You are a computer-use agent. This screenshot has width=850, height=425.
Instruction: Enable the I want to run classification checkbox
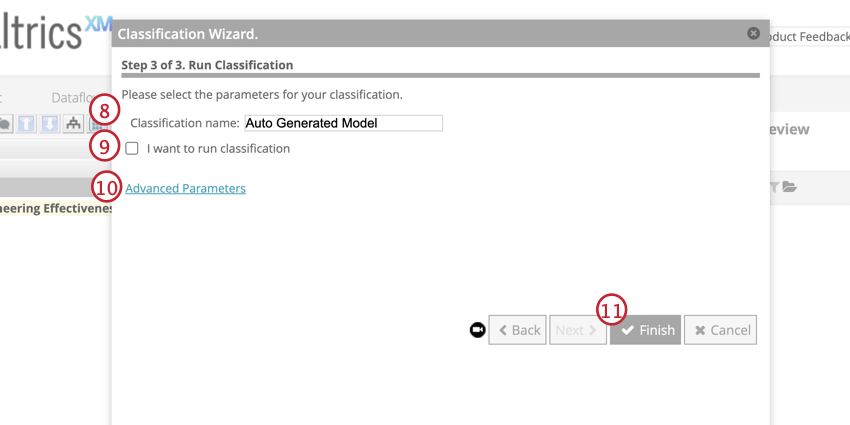(x=132, y=149)
